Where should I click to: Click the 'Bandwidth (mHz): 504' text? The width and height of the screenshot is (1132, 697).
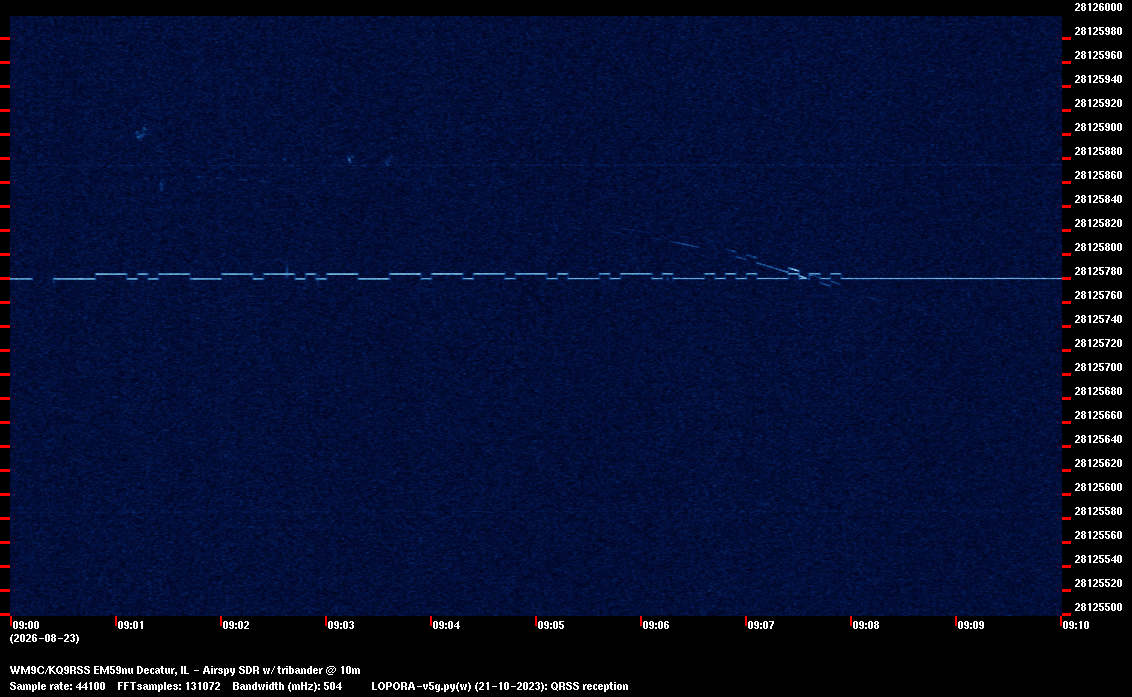pyautogui.click(x=287, y=686)
